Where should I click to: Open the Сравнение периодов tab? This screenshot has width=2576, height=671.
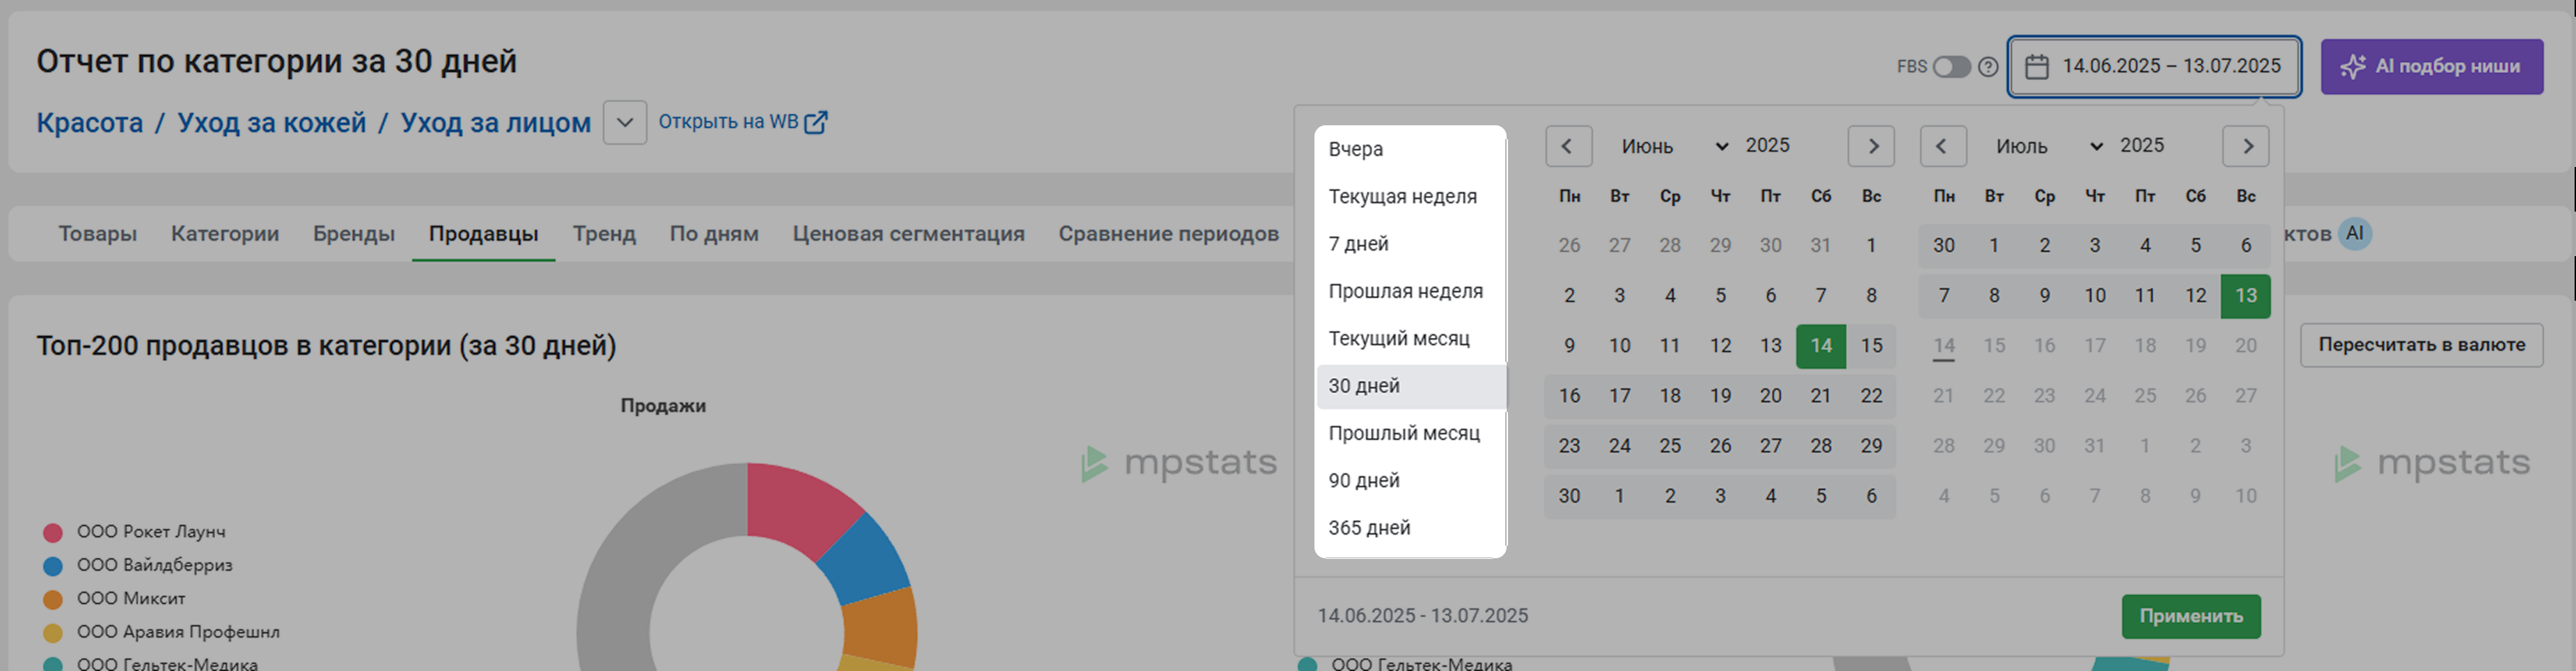[1169, 234]
